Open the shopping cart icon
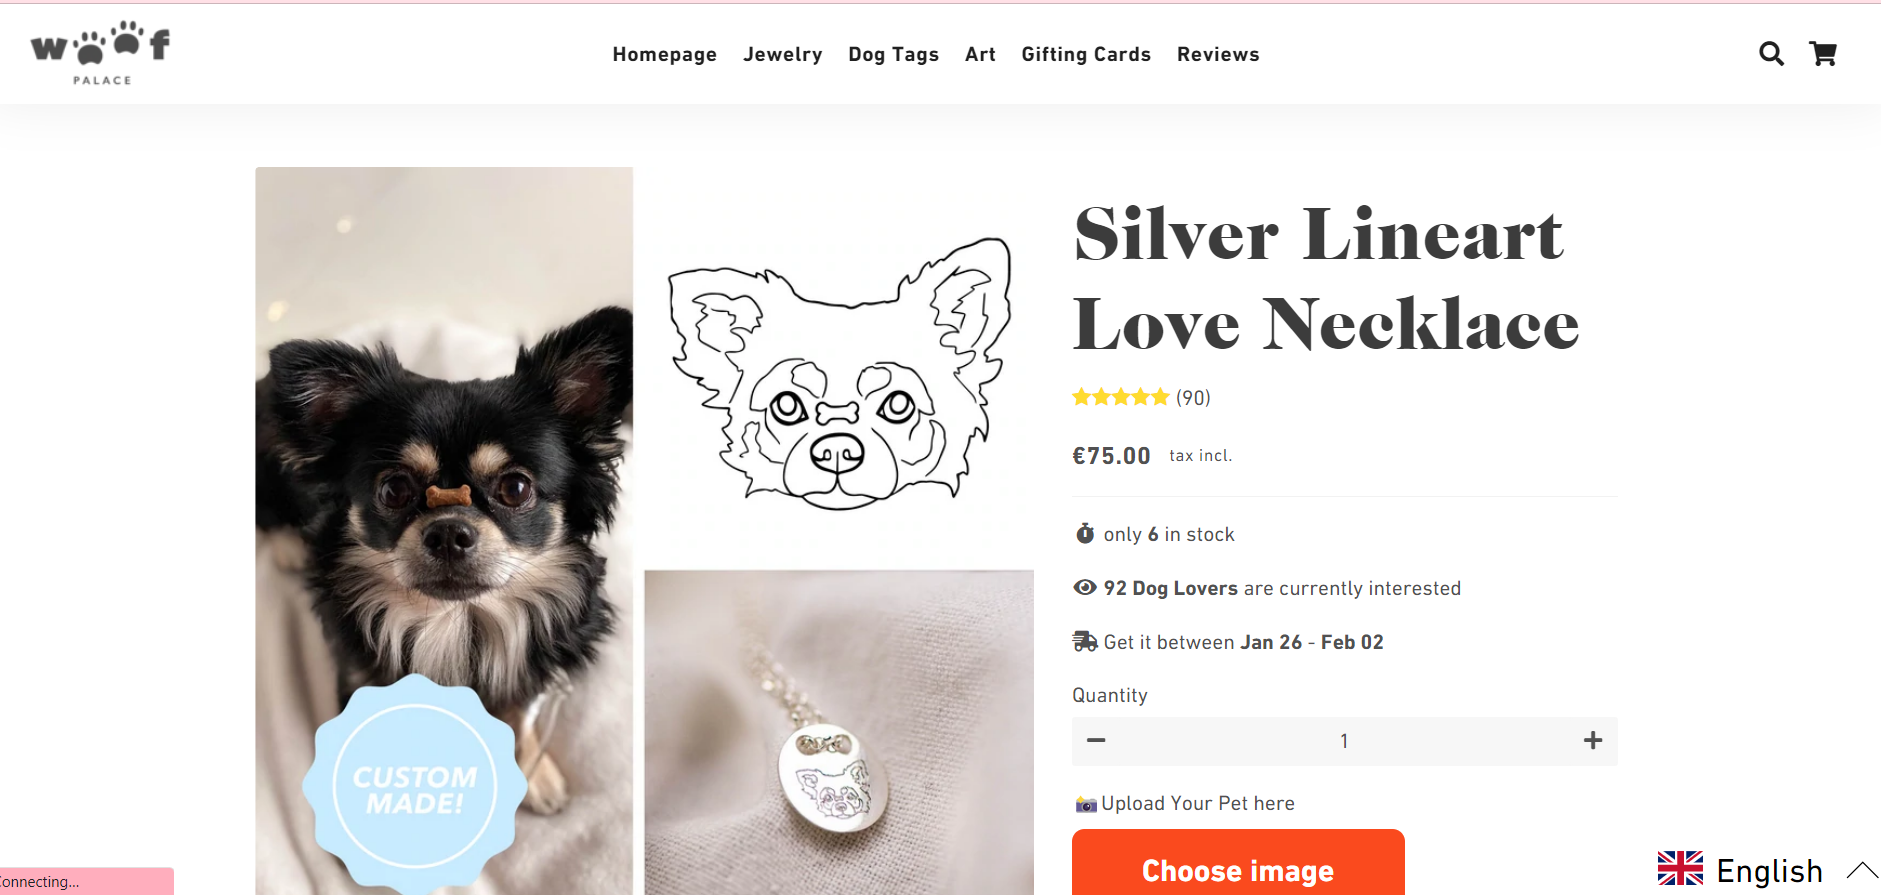The image size is (1881, 895). (x=1823, y=54)
